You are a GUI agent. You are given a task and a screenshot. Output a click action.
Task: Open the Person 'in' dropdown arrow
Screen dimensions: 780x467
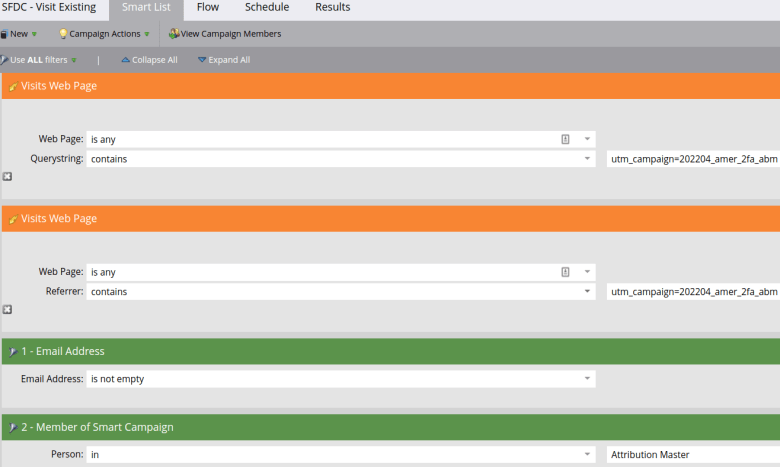pos(587,454)
